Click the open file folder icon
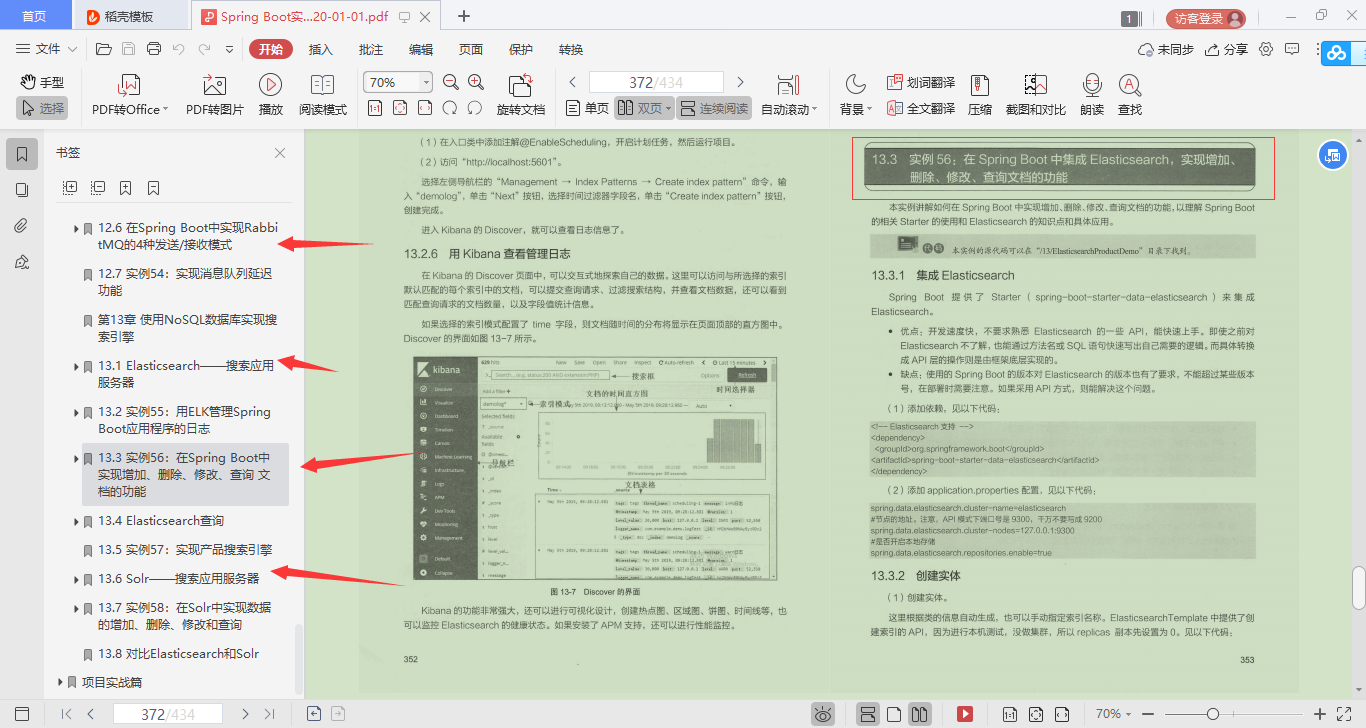Image resolution: width=1366 pixels, height=728 pixels. coord(103,49)
